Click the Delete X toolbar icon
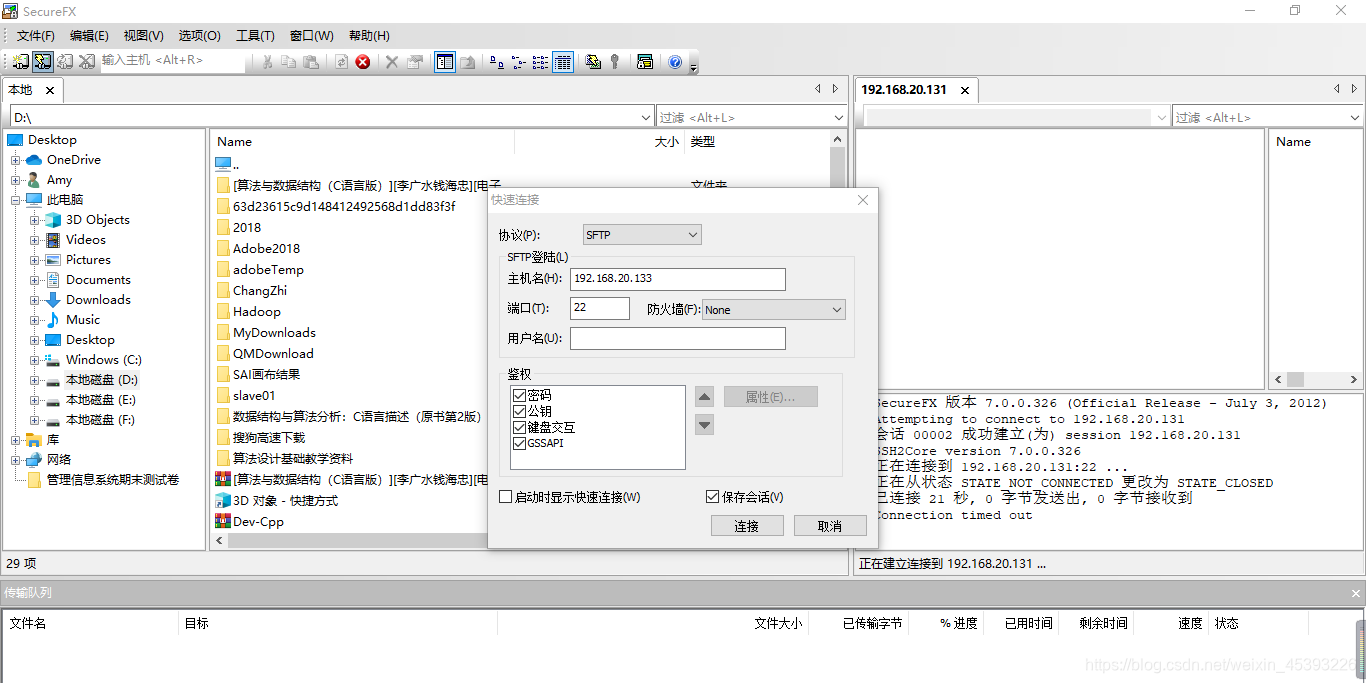Viewport: 1366px width, 683px height. click(392, 61)
